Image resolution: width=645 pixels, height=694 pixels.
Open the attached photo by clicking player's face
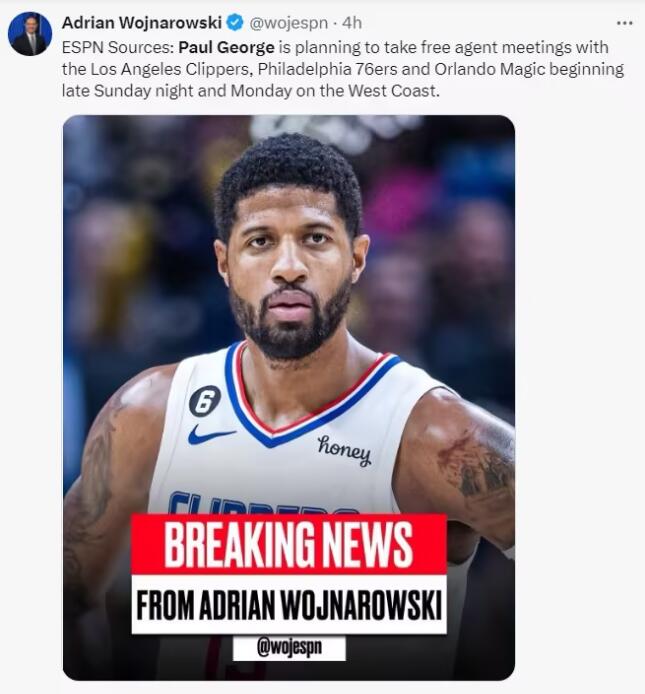[290, 266]
